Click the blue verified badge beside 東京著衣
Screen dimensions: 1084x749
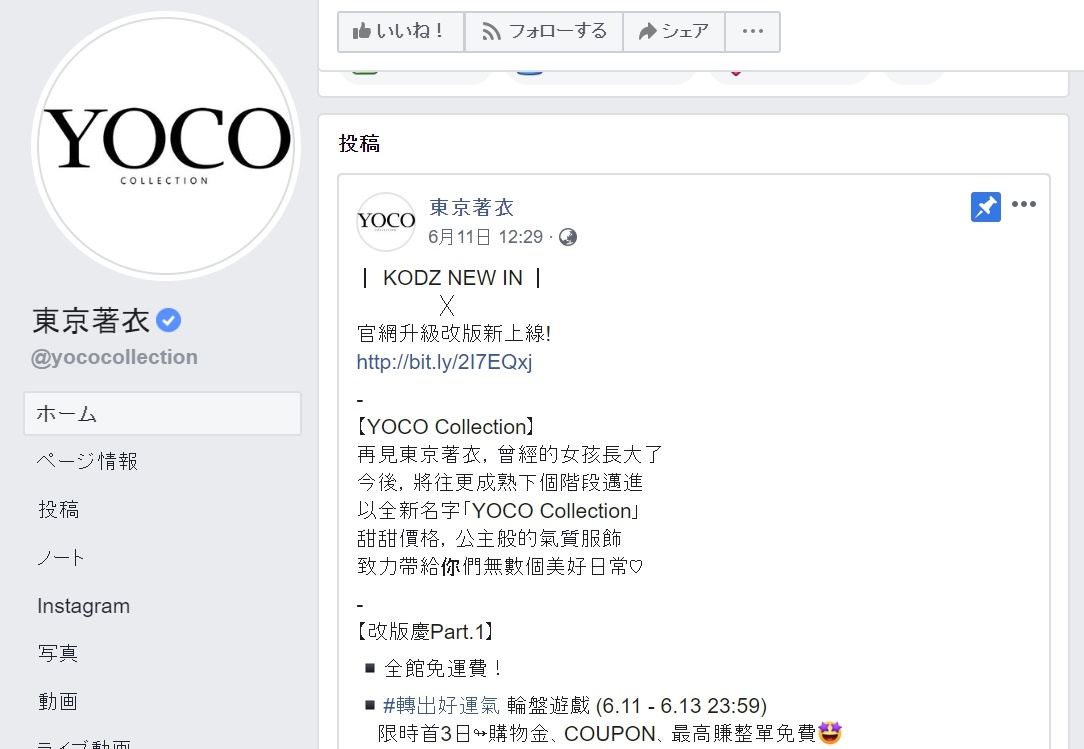click(169, 320)
